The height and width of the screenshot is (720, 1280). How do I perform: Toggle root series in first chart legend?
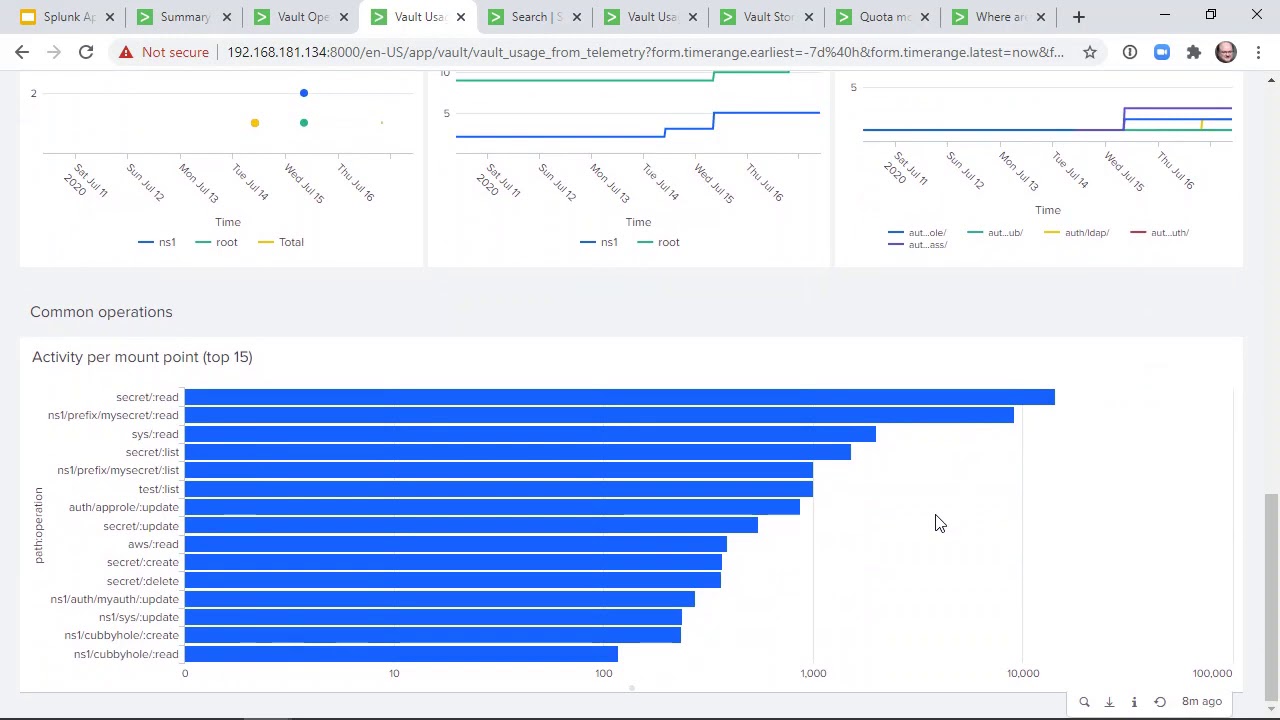click(x=217, y=242)
